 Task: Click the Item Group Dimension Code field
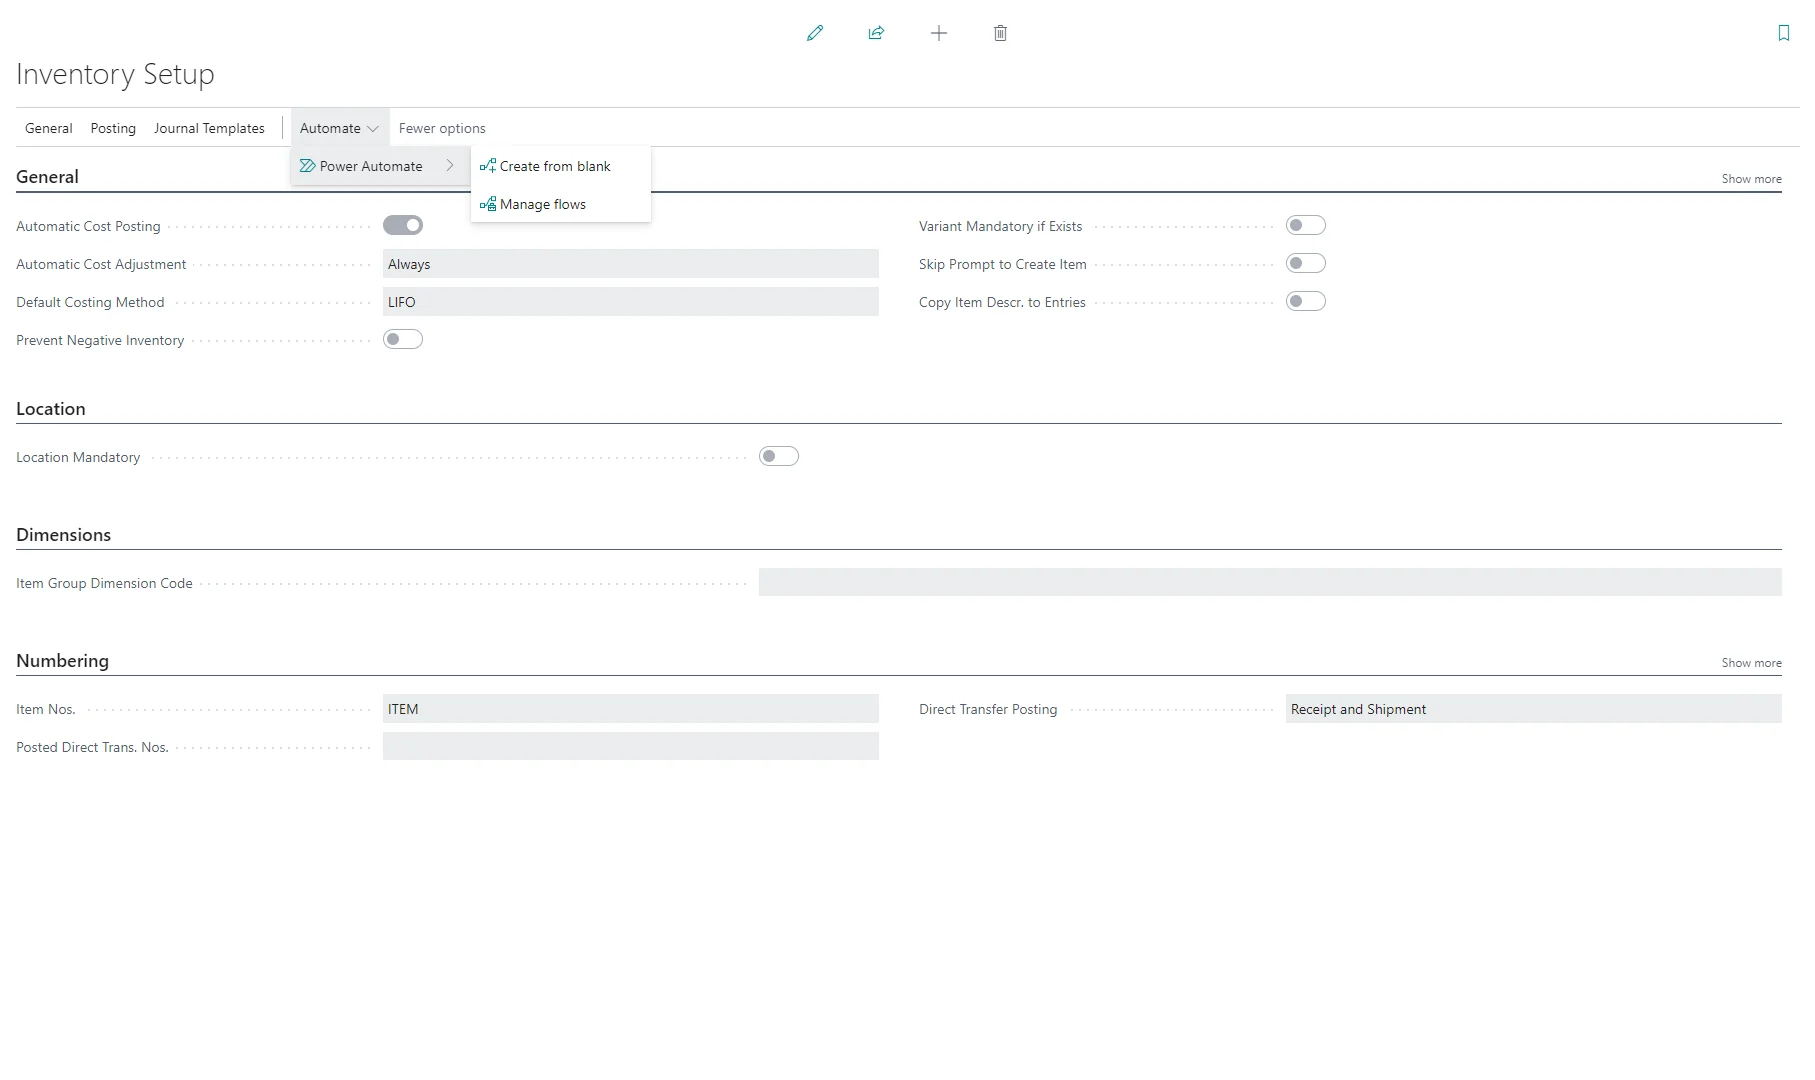click(1269, 583)
